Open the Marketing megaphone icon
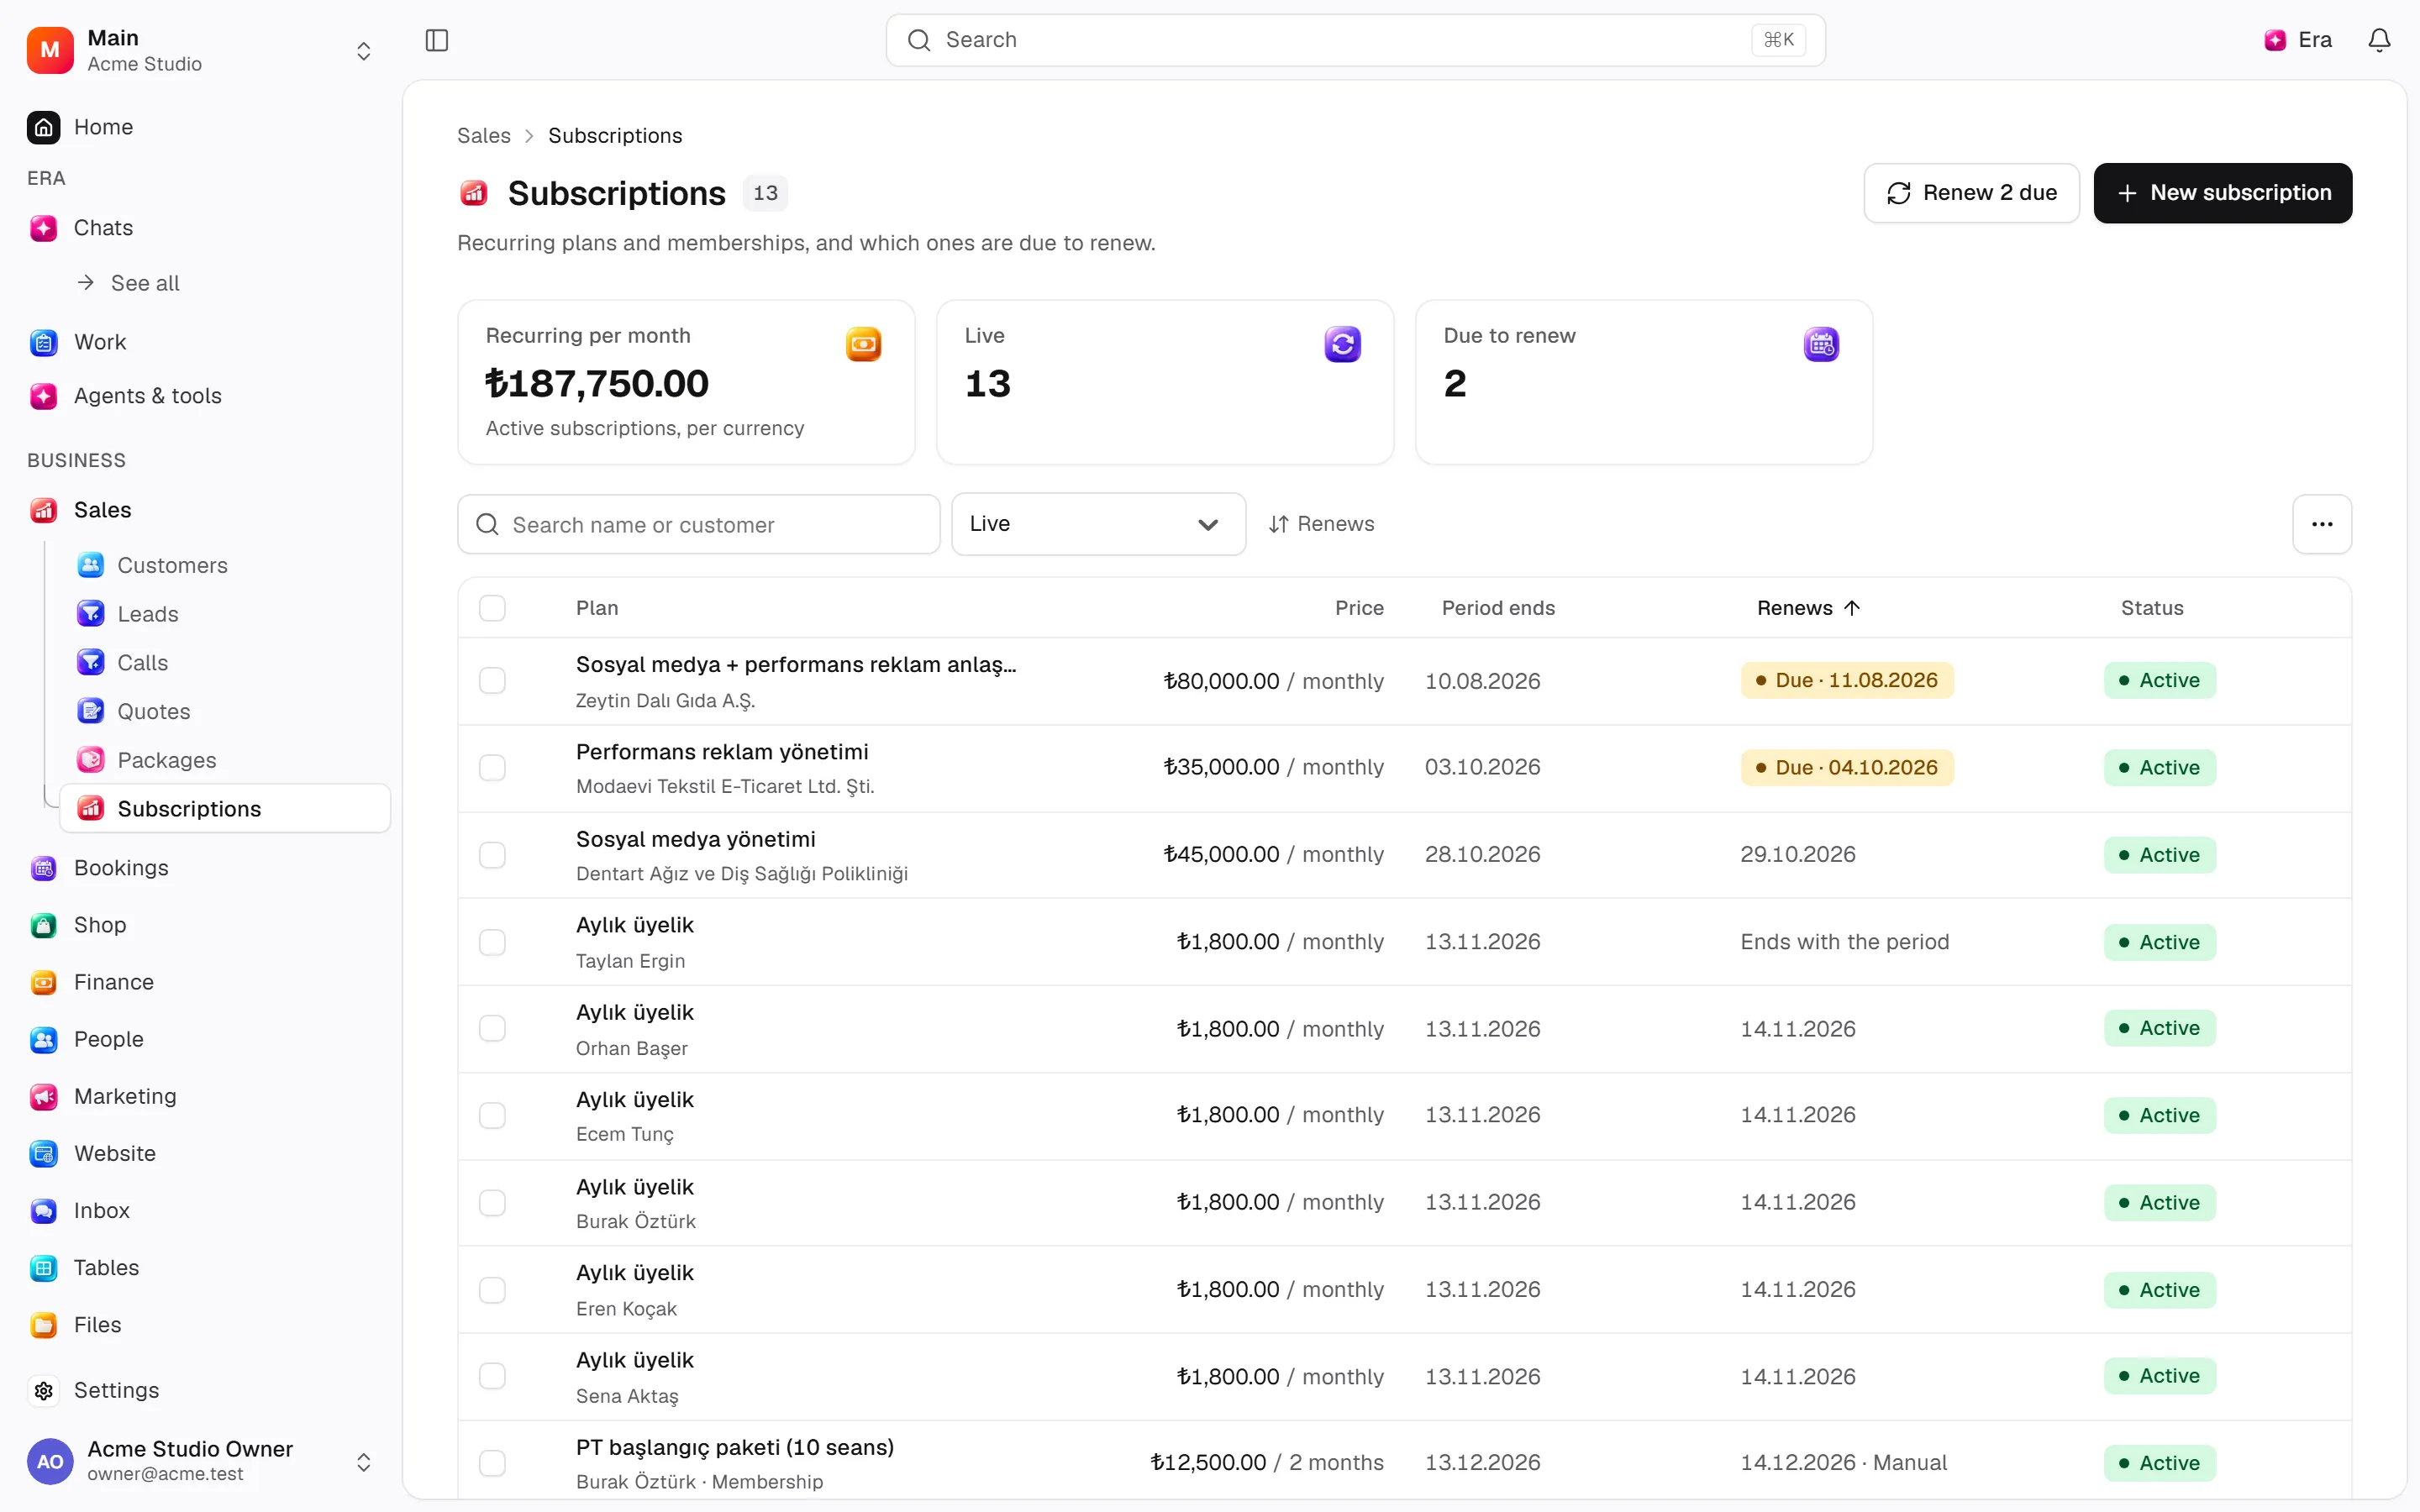 [x=43, y=1096]
